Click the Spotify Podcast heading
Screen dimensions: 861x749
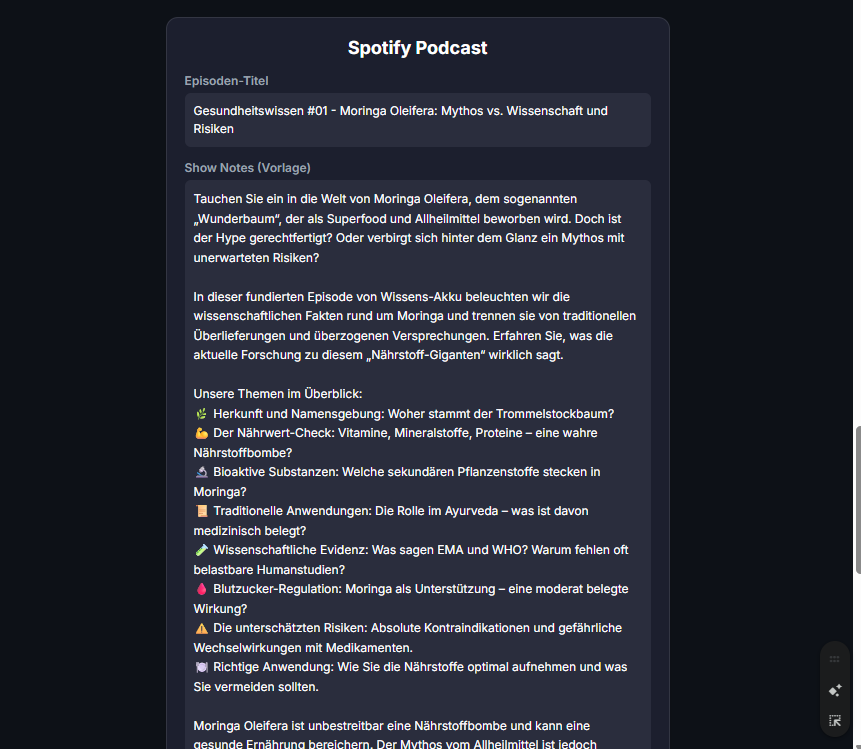417,48
